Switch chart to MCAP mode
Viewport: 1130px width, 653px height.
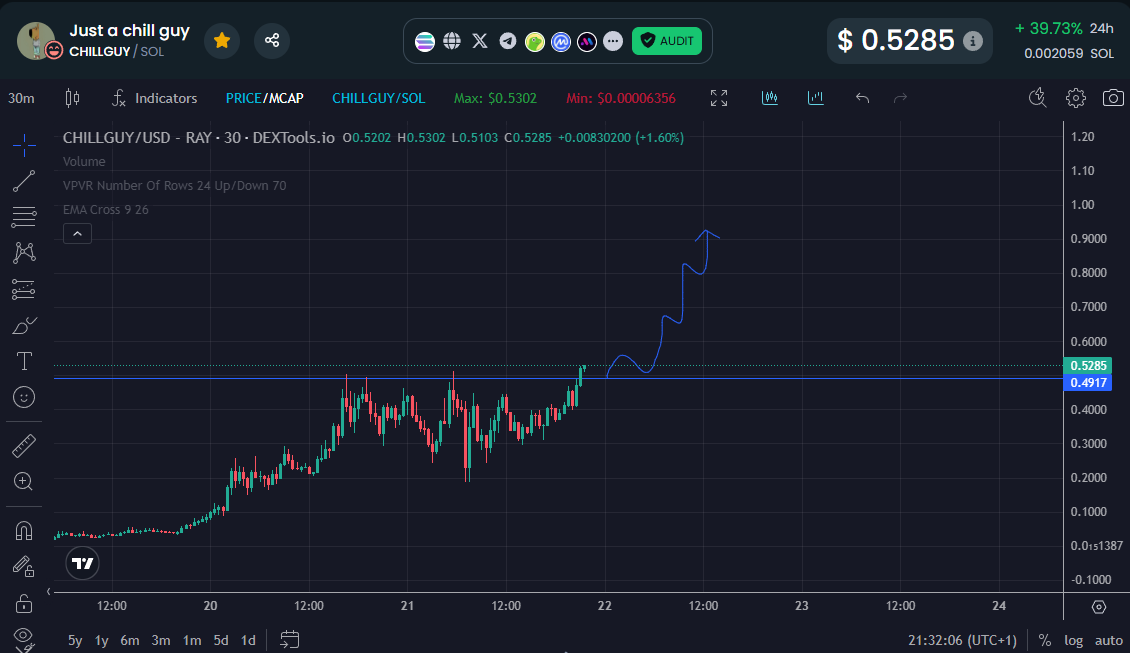coord(286,98)
